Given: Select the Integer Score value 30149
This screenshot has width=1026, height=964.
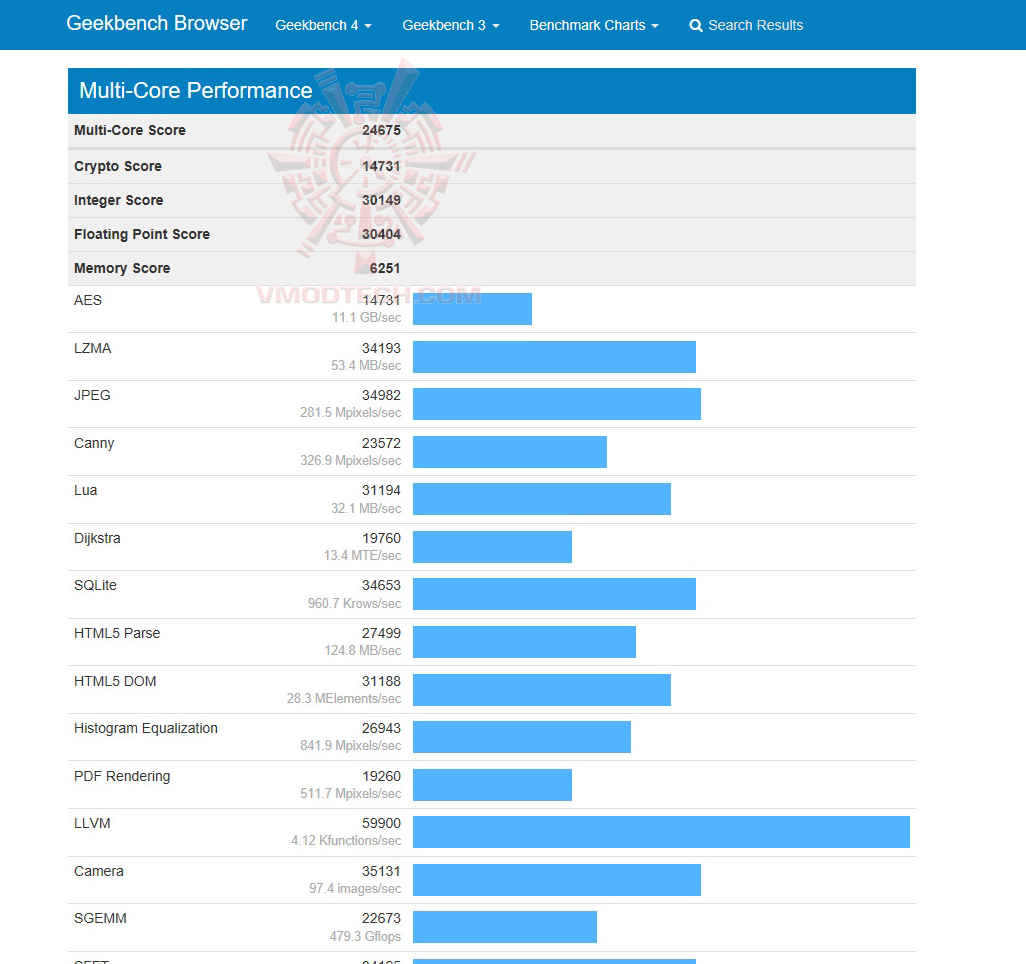Looking at the screenshot, I should coord(381,200).
